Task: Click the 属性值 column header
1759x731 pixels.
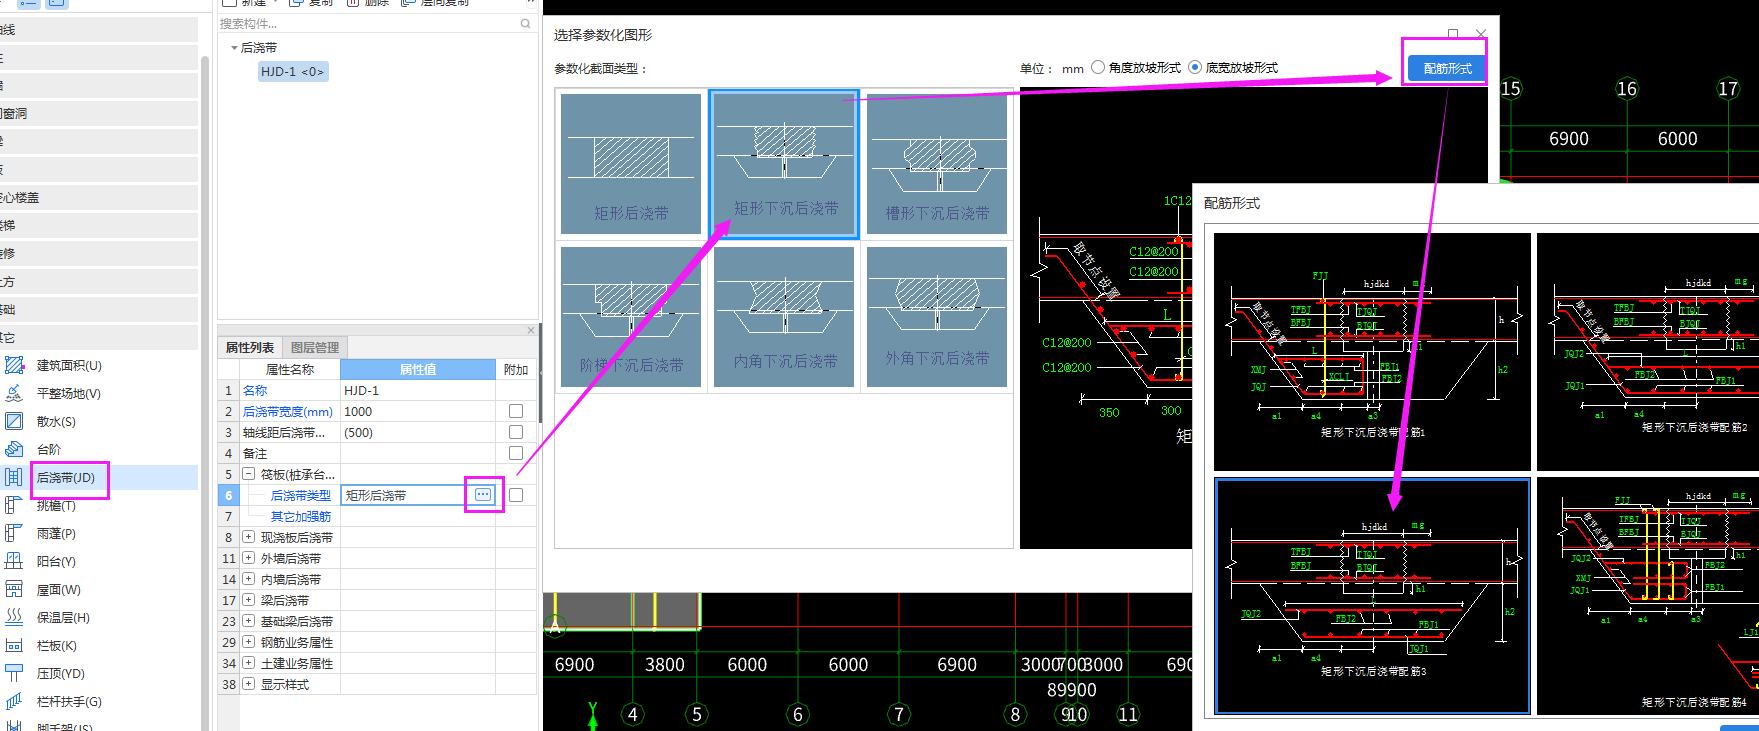Action: click(418, 369)
